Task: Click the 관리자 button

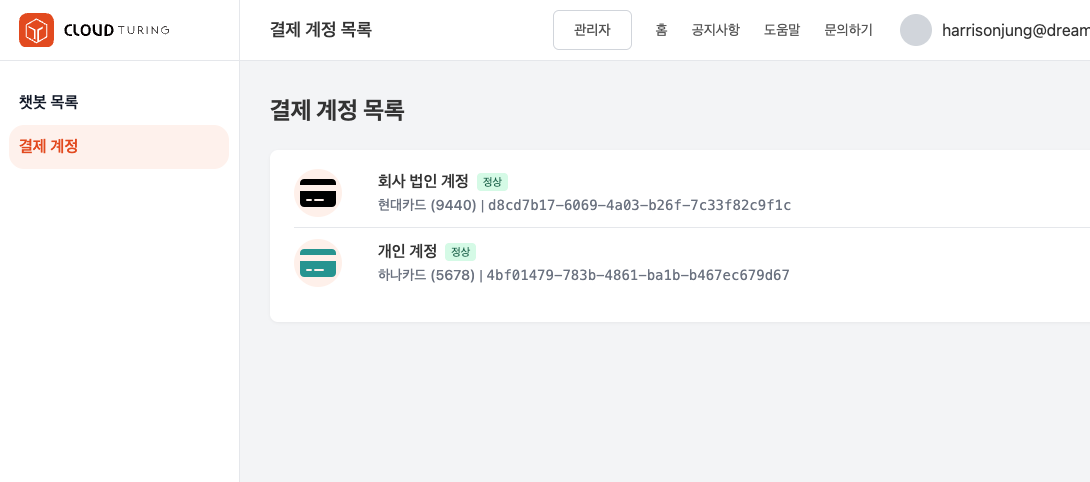Action: click(592, 30)
